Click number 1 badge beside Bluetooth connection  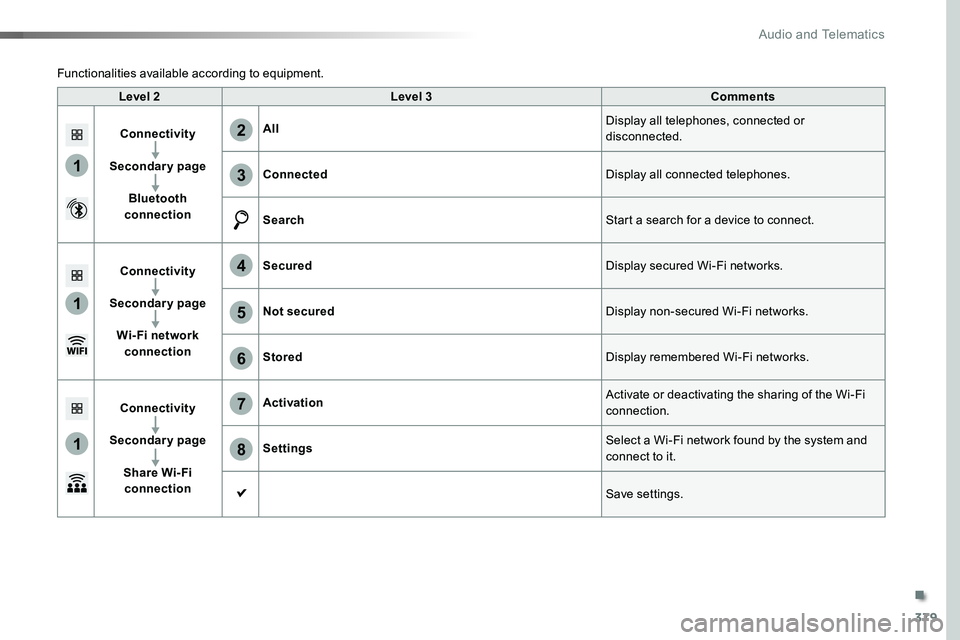coord(77,165)
